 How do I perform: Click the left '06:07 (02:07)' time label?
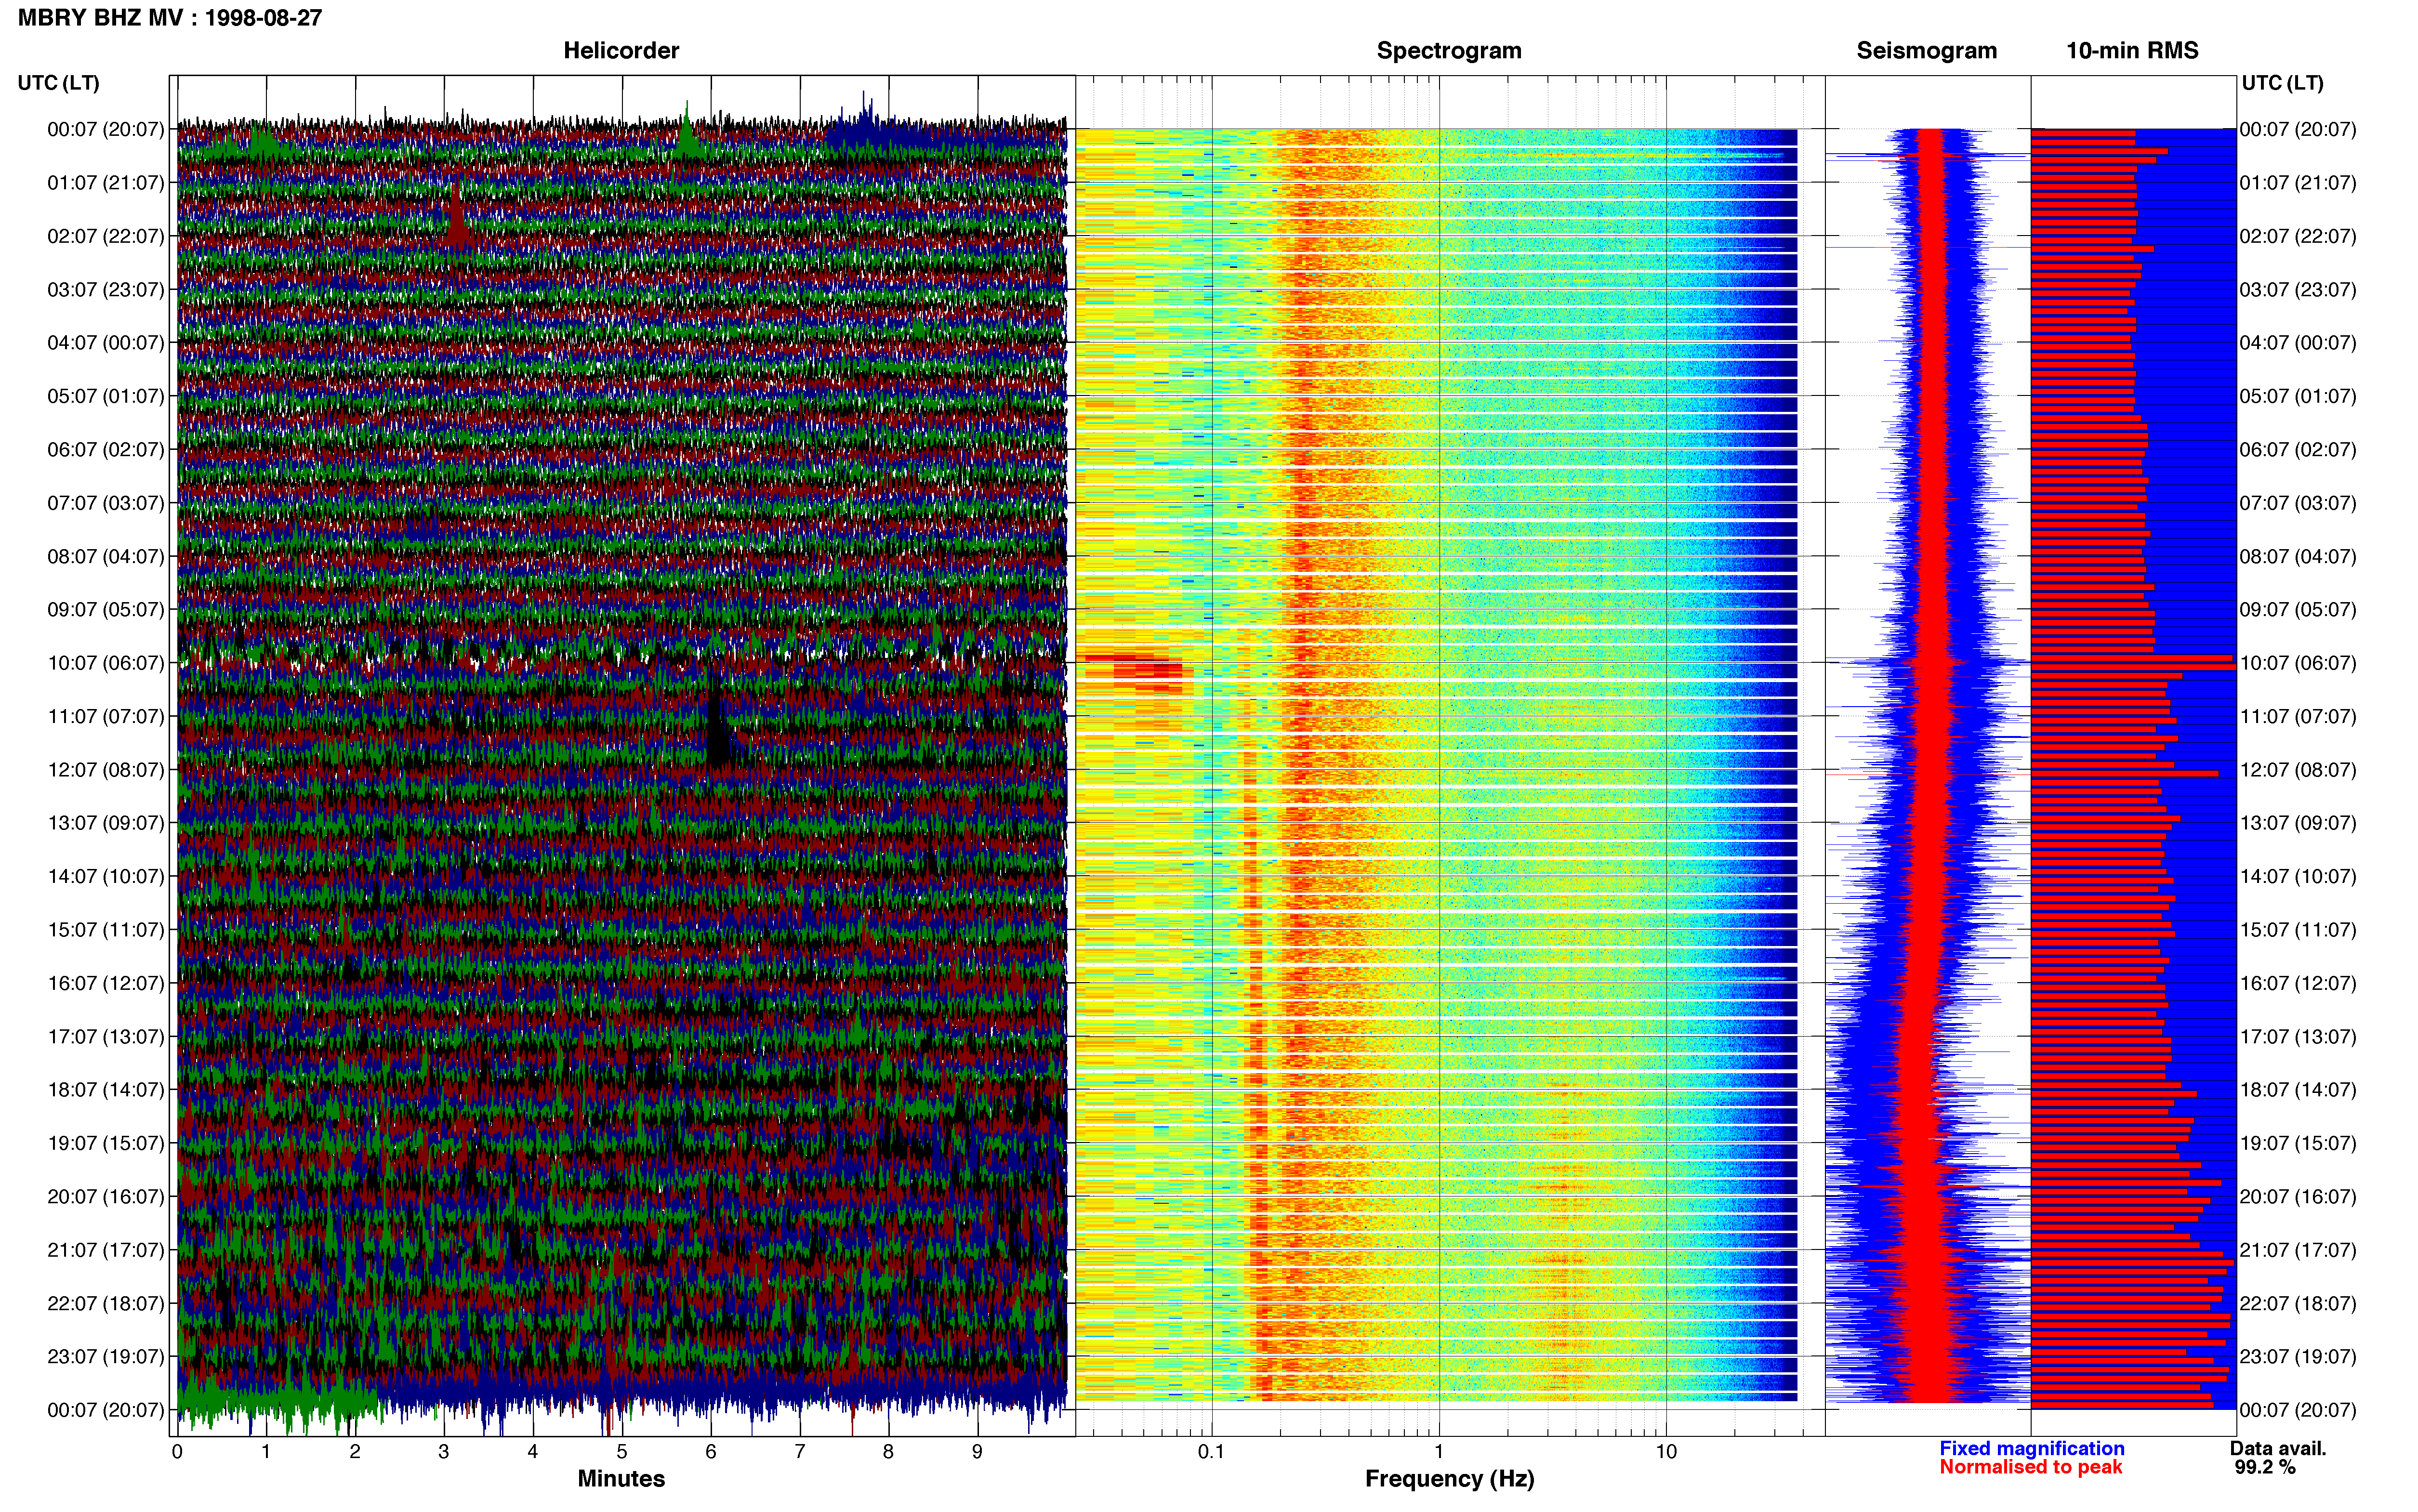click(105, 450)
